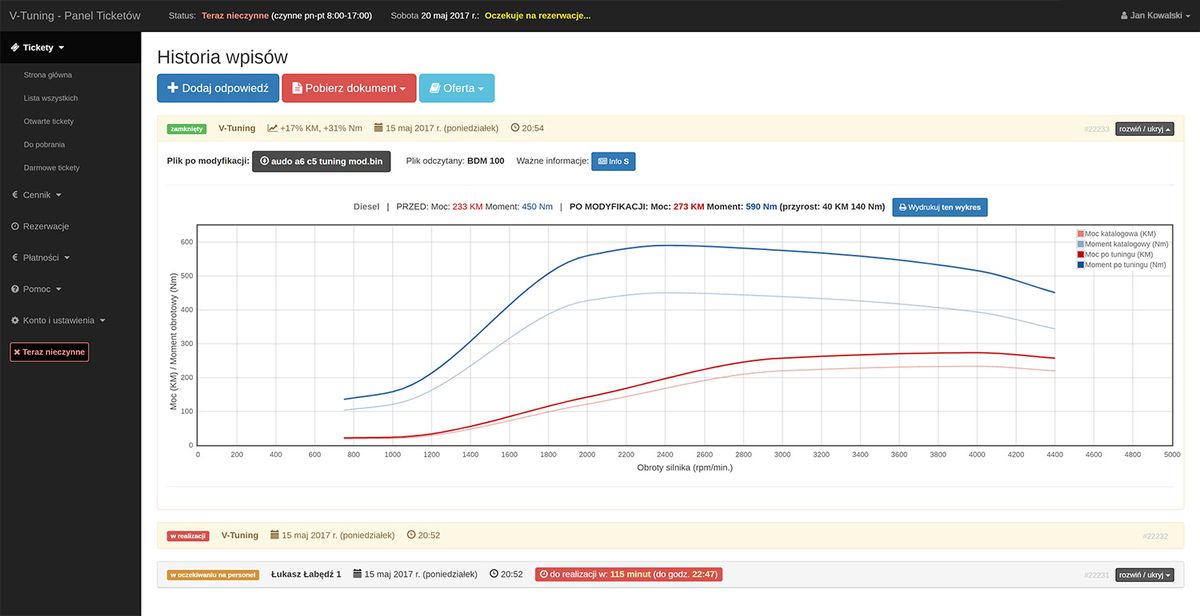Image resolution: width=1200 pixels, height=616 pixels.
Task: Click the user icon next to Jan Kowalski
Action: 1127,16
